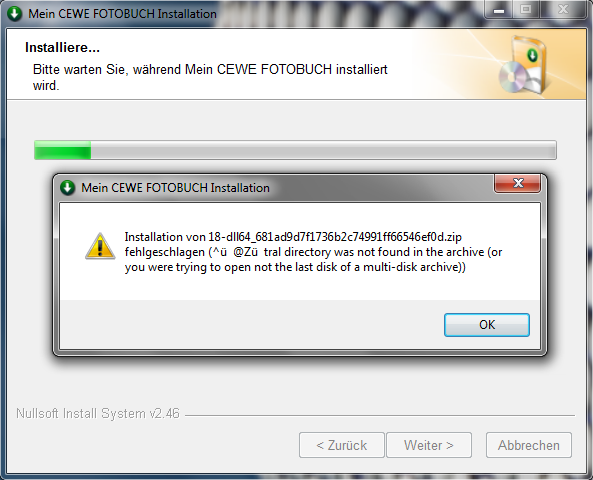Click the software box and CD image

point(525,65)
